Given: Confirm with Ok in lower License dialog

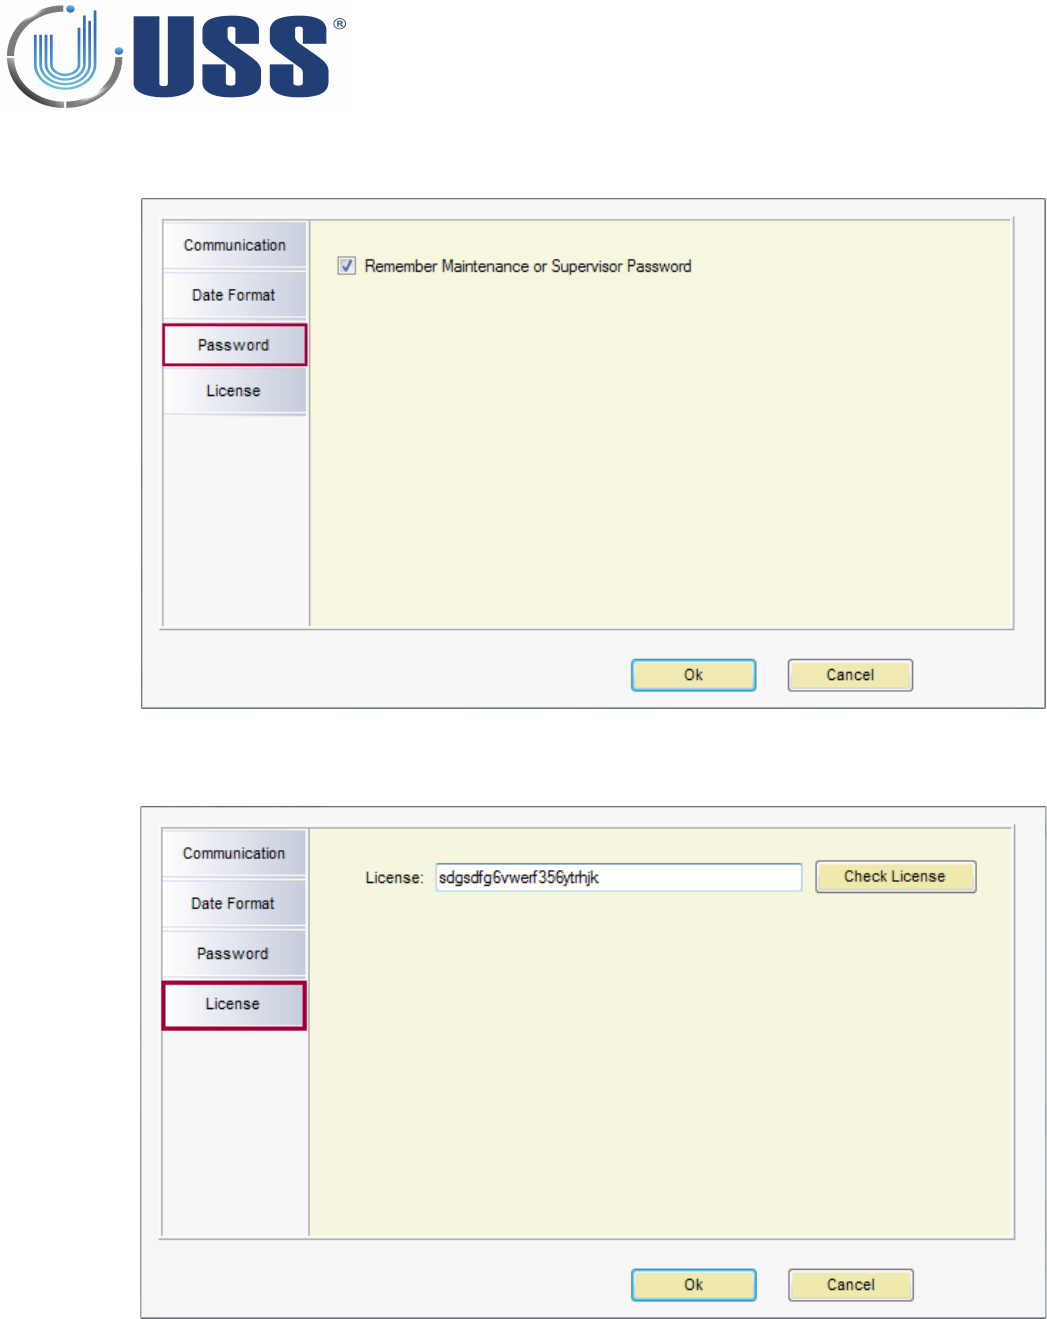Looking at the screenshot, I should pos(693,1285).
